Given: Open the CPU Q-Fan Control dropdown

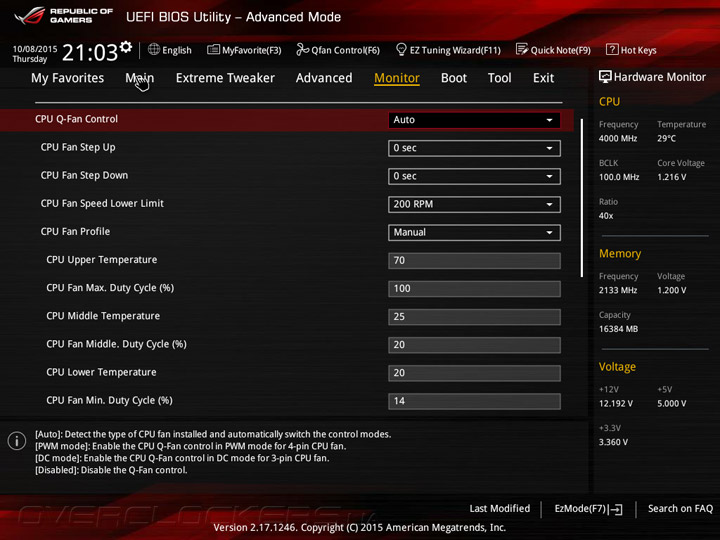Looking at the screenshot, I should coord(474,120).
